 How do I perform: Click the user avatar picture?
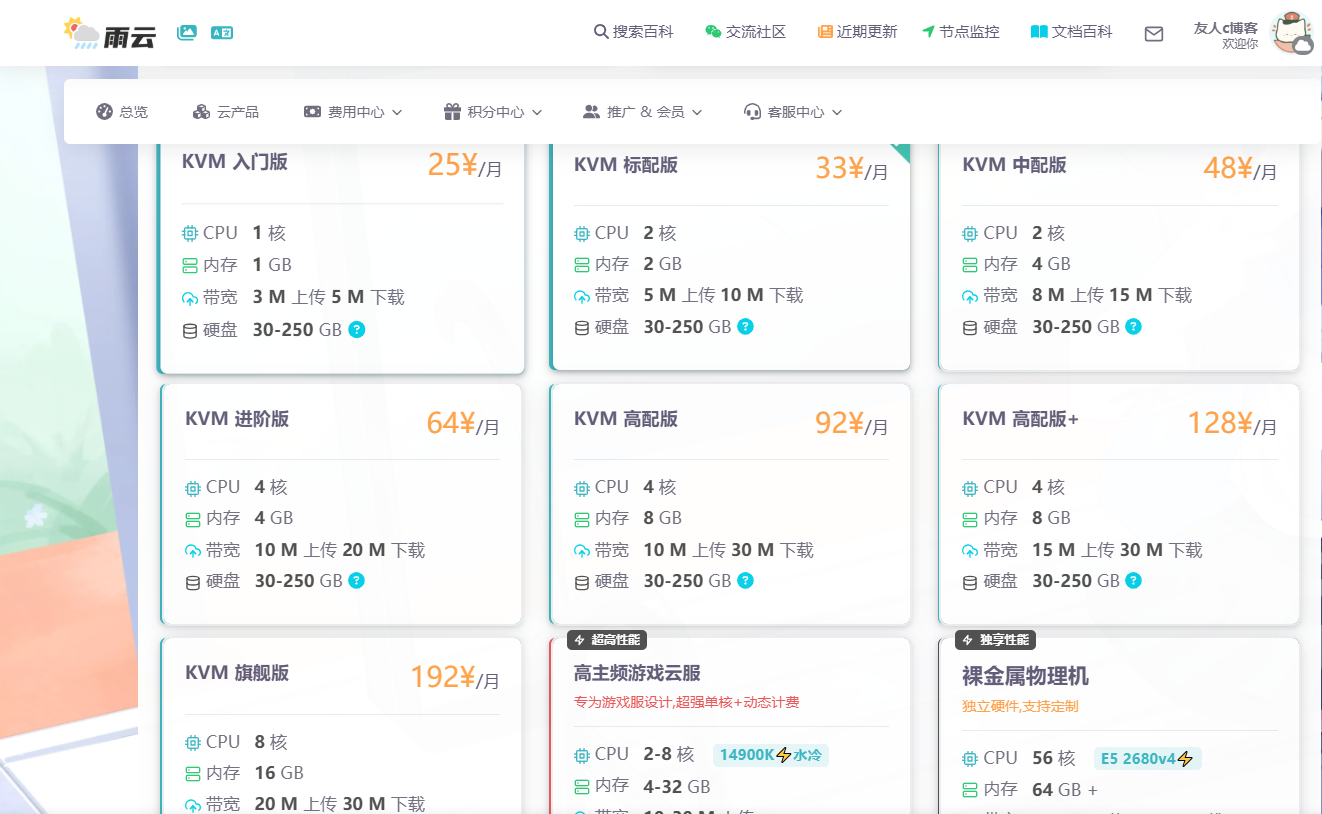point(1291,34)
